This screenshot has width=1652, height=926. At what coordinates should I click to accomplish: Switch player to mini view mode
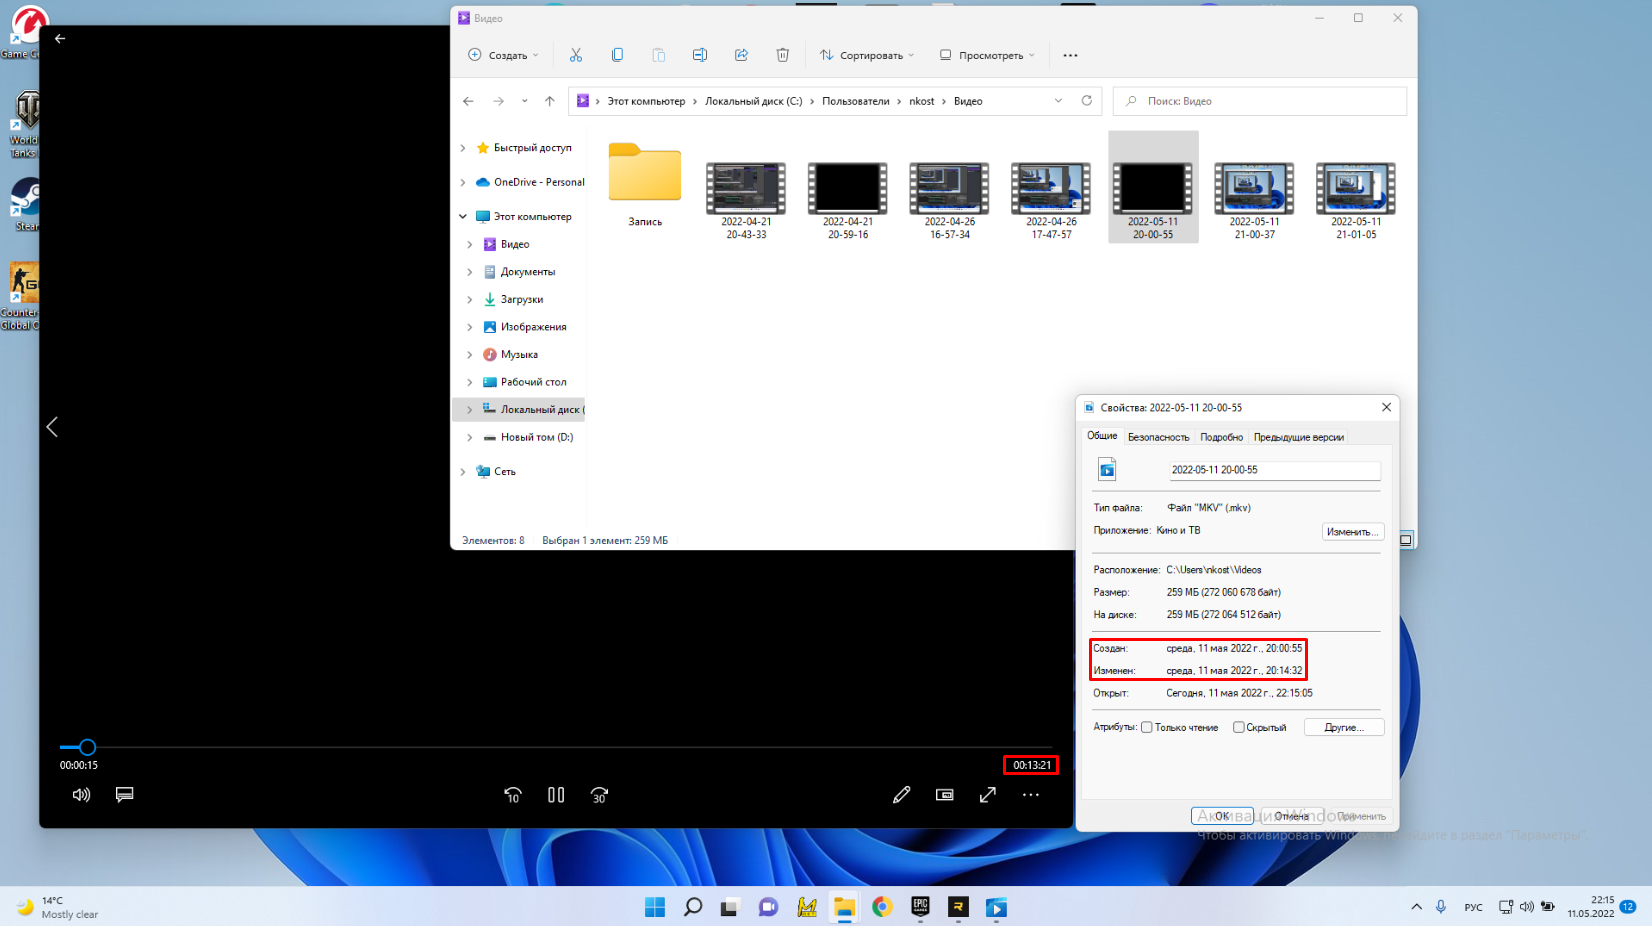tap(945, 795)
